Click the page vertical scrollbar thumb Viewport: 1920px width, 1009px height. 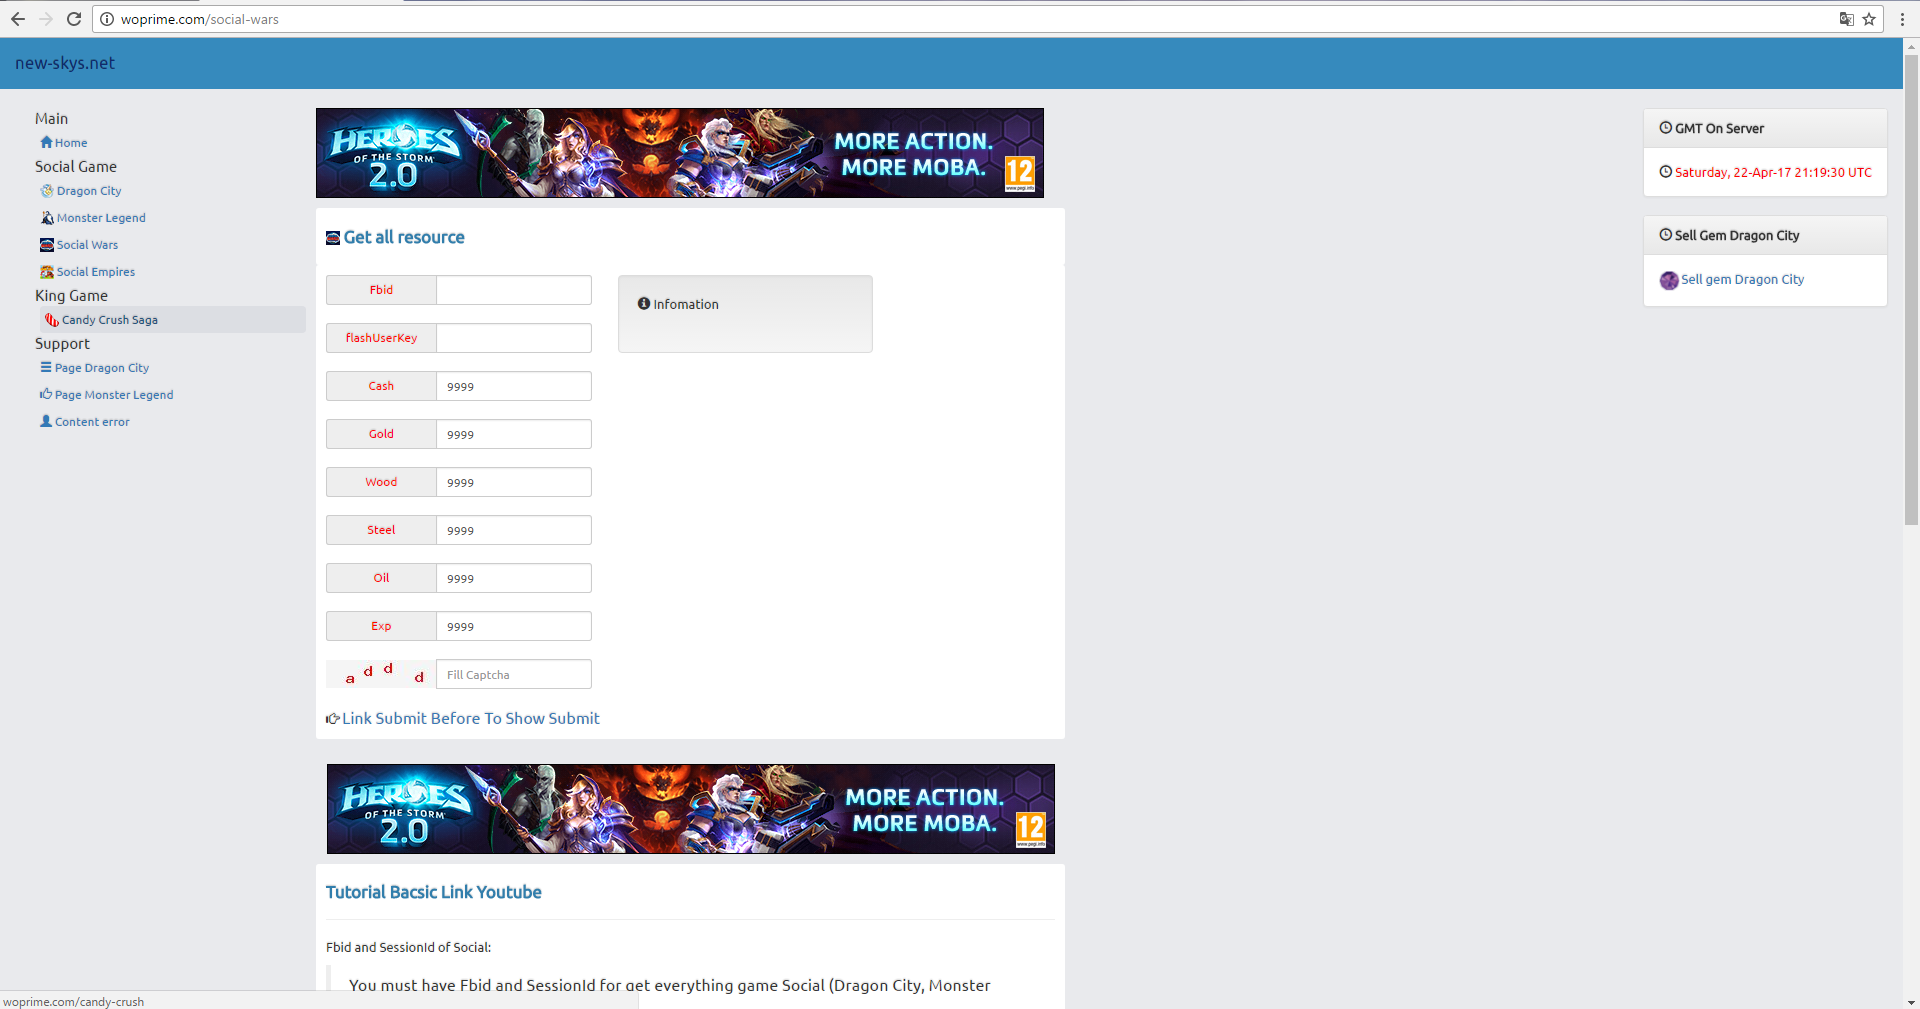click(1911, 290)
